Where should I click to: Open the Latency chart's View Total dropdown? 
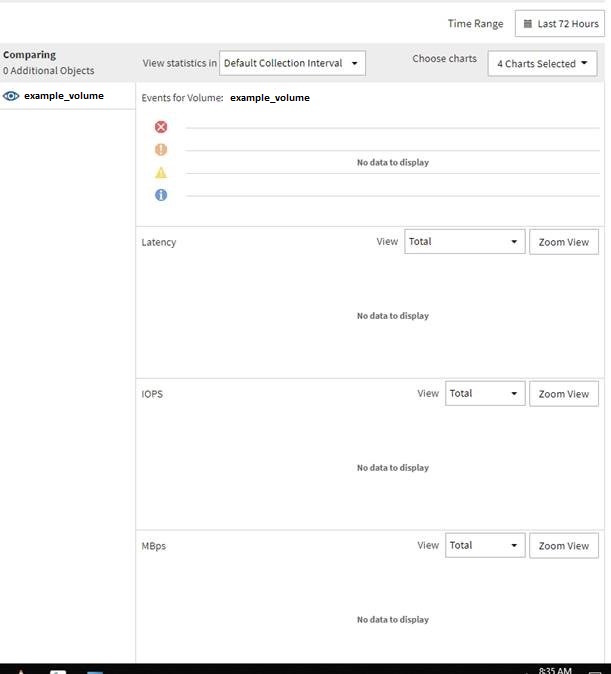point(464,242)
